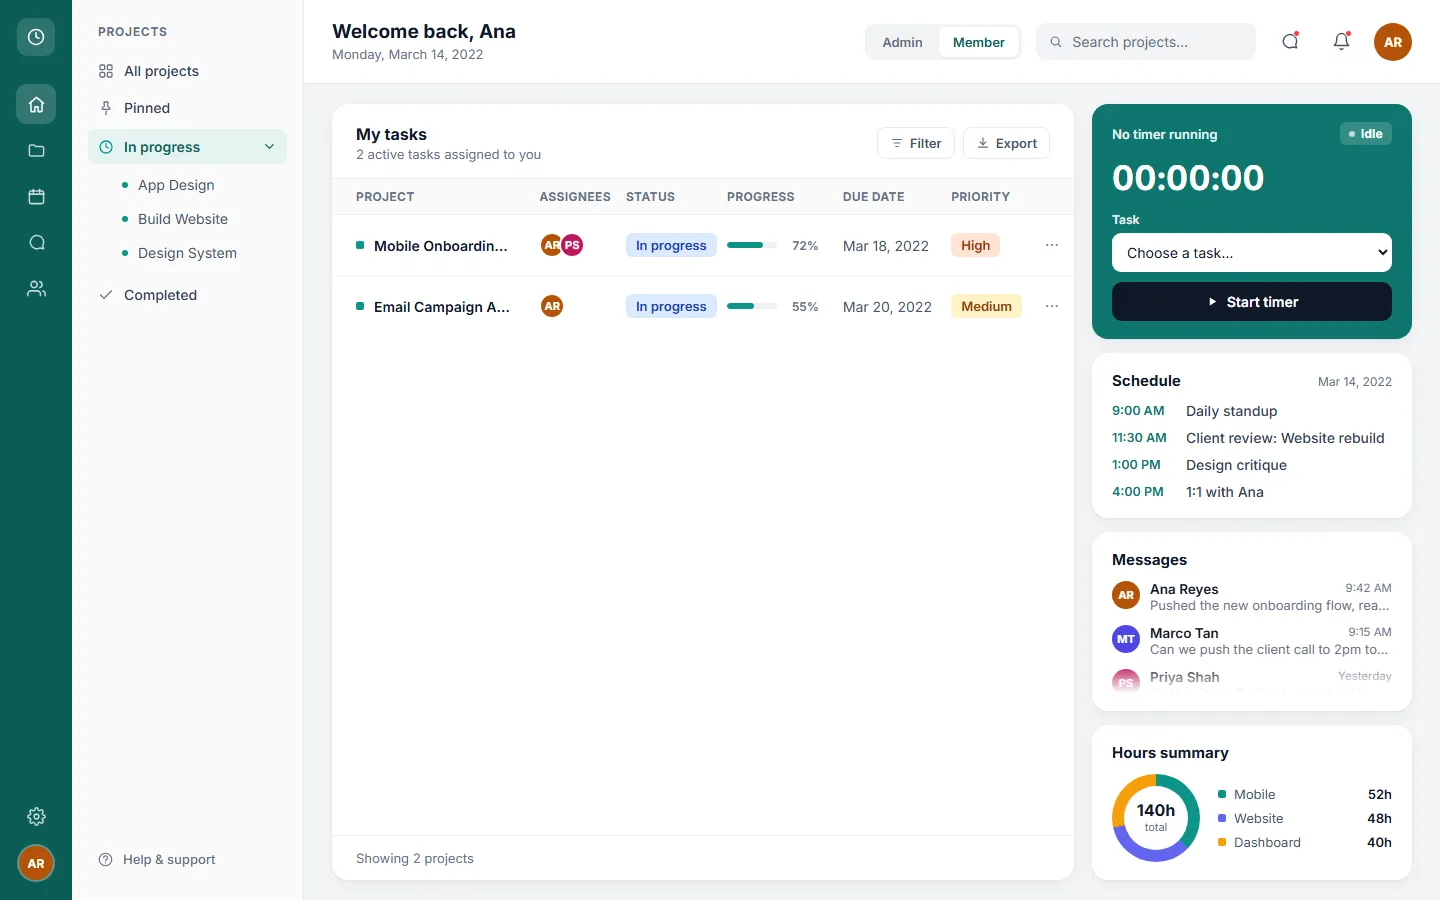
Task: Open Ana Reyes's message
Action: coord(1252,597)
